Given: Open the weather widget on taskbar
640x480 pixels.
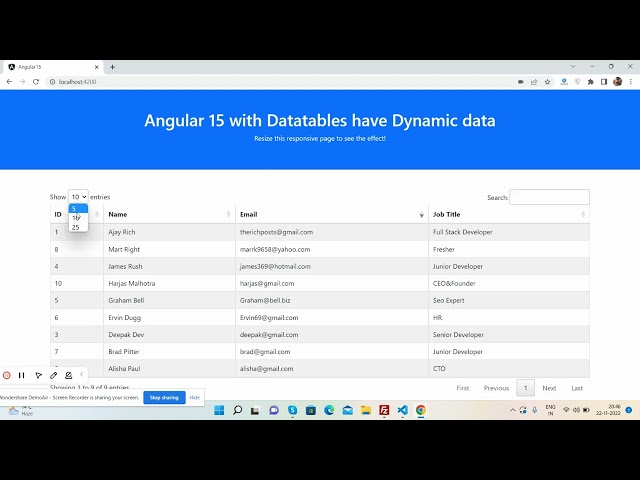Looking at the screenshot, I should pyautogui.click(x=20, y=410).
